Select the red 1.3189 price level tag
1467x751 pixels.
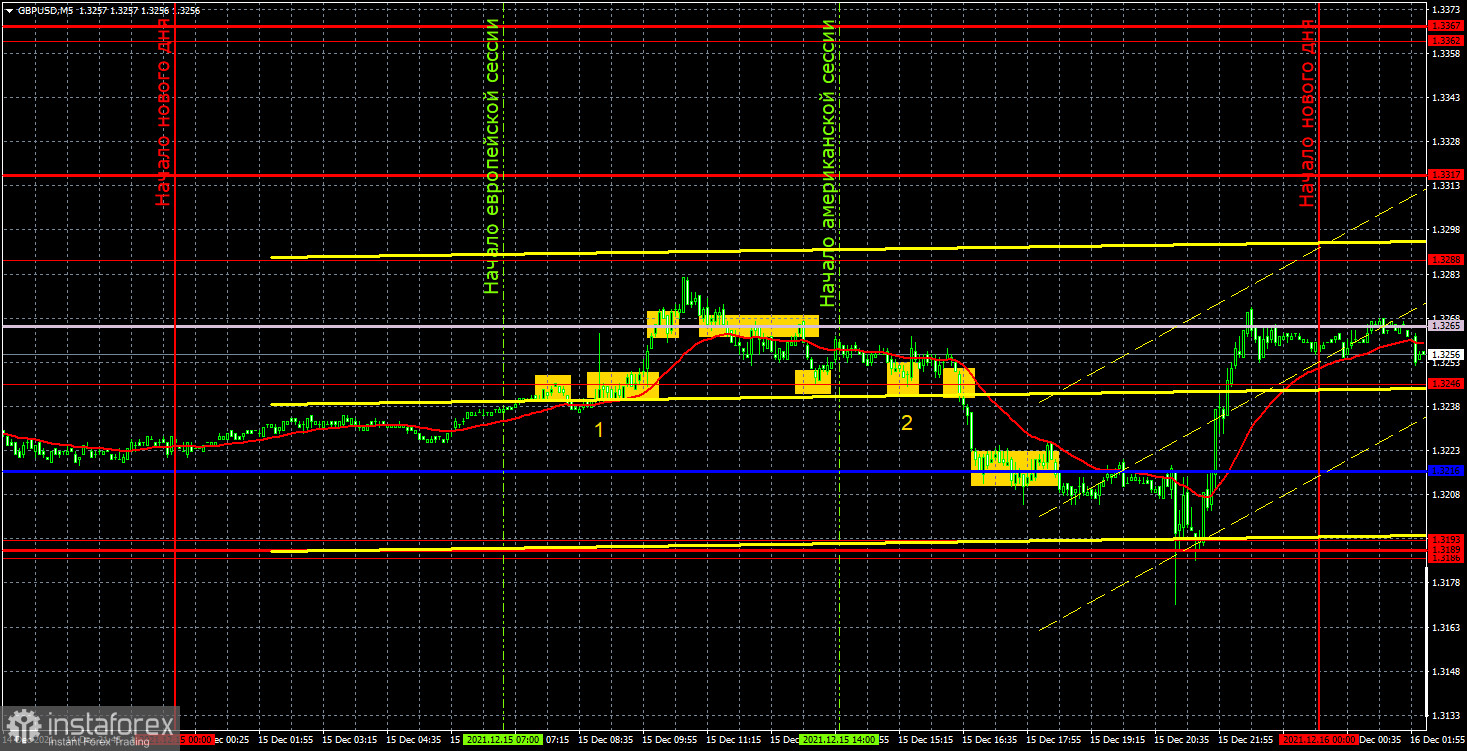coord(1446,550)
